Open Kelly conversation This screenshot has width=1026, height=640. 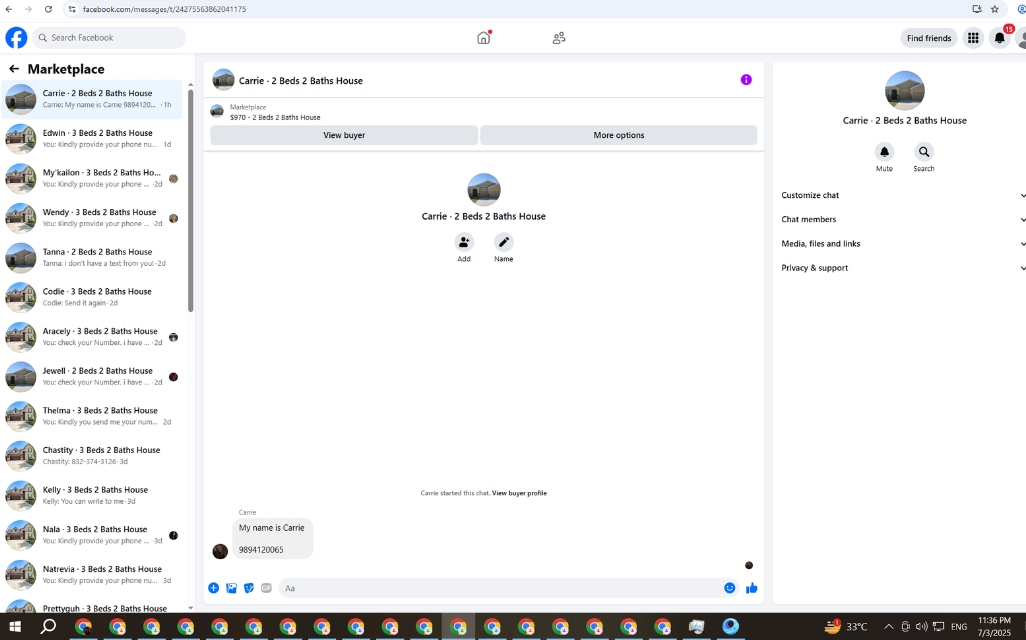[92, 495]
